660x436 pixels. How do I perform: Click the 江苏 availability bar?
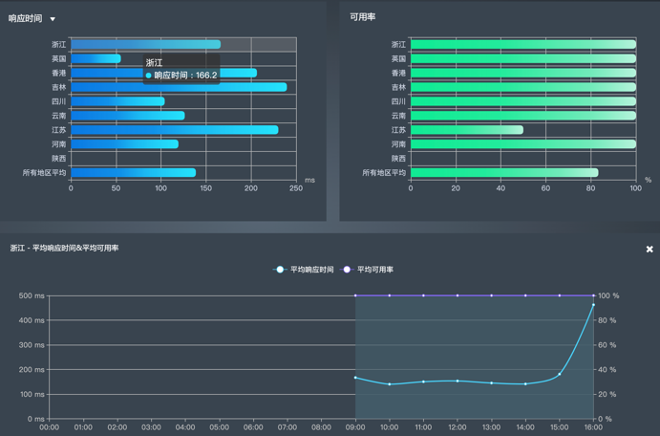click(x=467, y=130)
